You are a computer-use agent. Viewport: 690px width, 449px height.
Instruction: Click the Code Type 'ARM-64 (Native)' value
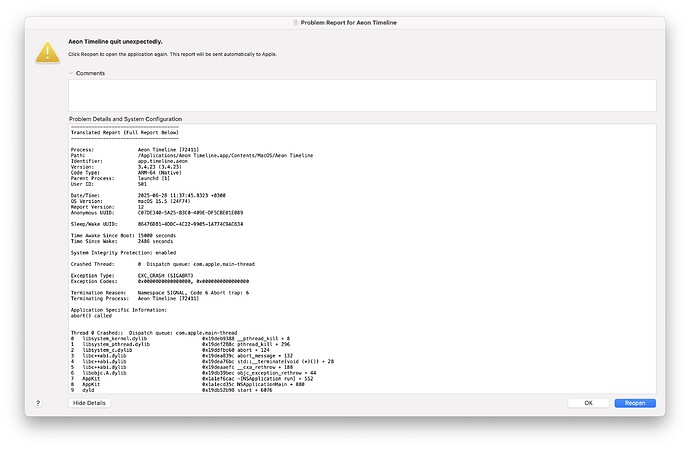(160, 173)
